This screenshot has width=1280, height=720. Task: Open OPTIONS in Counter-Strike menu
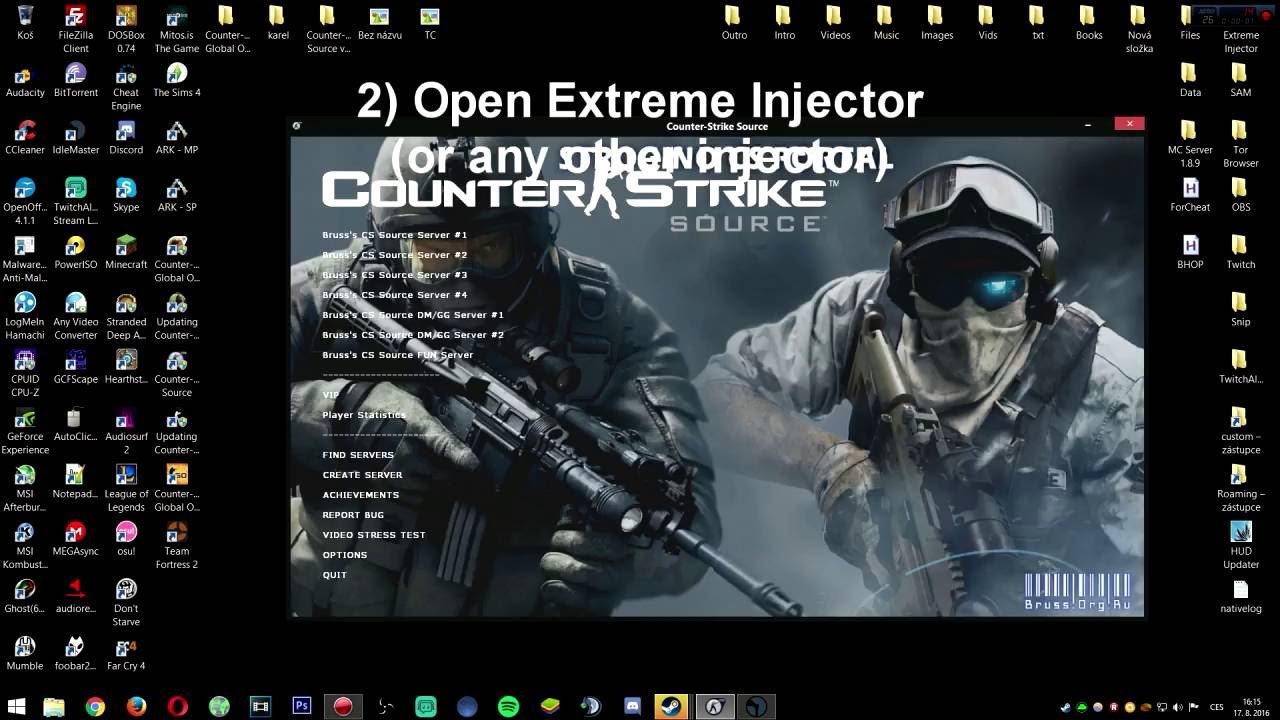345,555
